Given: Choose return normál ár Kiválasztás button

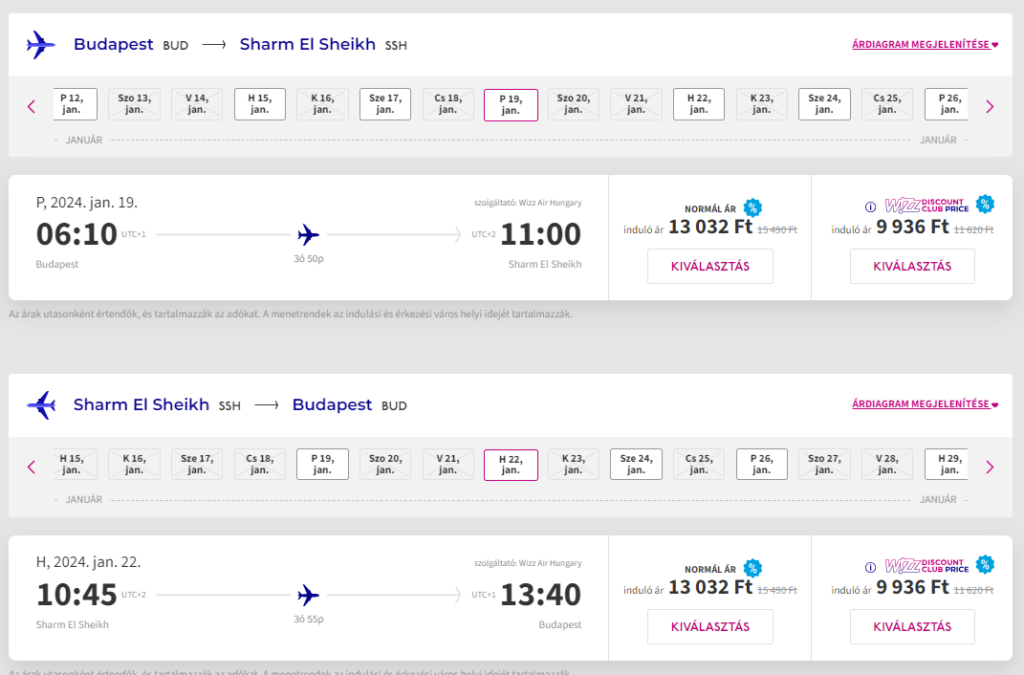Looking at the screenshot, I should [710, 626].
